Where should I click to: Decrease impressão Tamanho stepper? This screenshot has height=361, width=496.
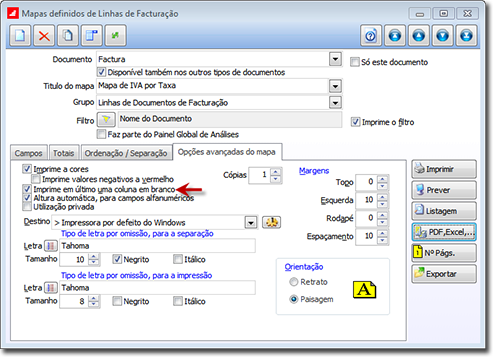94,305
